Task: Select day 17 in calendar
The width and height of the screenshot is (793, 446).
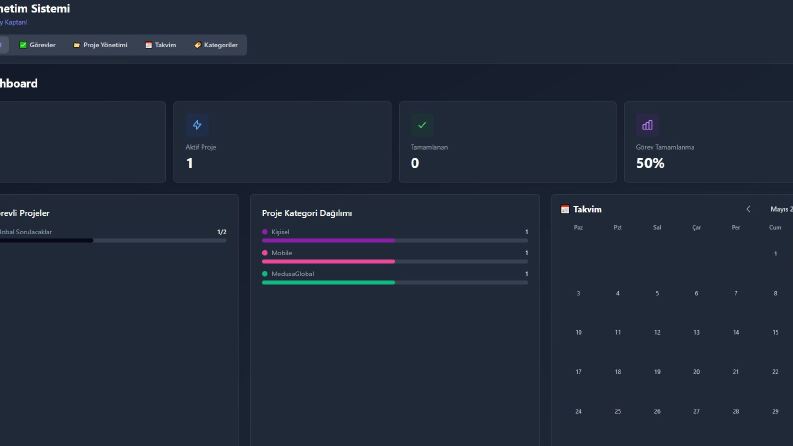Action: tap(578, 372)
